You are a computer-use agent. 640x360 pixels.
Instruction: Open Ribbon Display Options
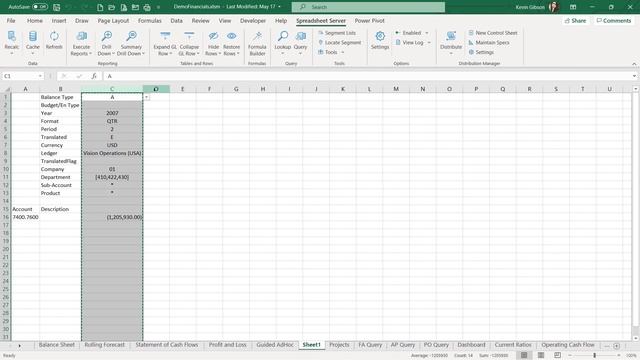573,7
